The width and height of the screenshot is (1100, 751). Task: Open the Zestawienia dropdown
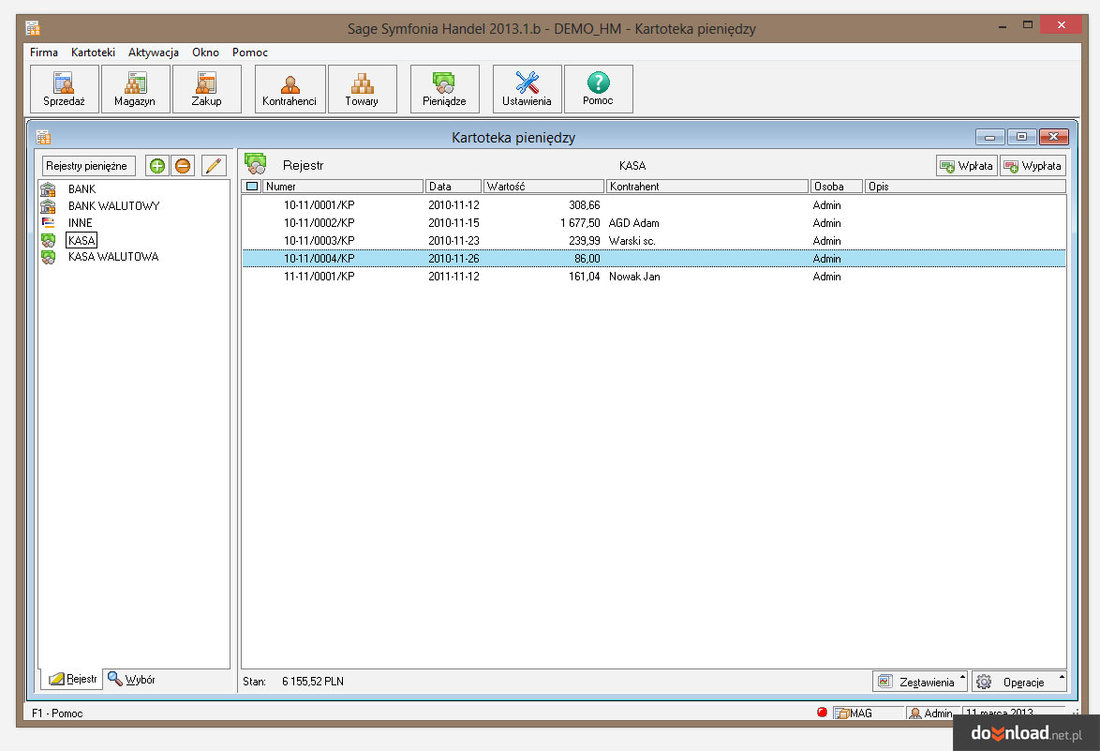pyautogui.click(x=920, y=682)
